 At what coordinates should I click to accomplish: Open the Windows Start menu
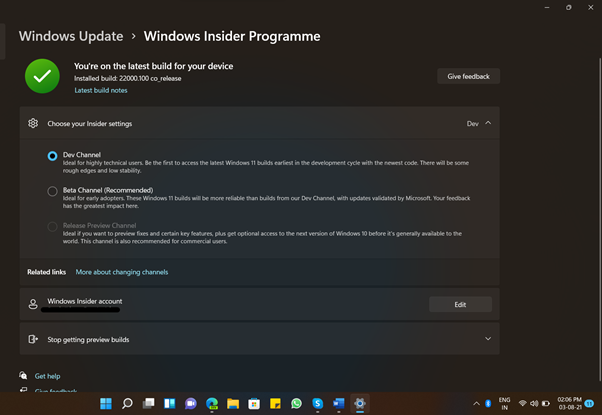point(106,403)
